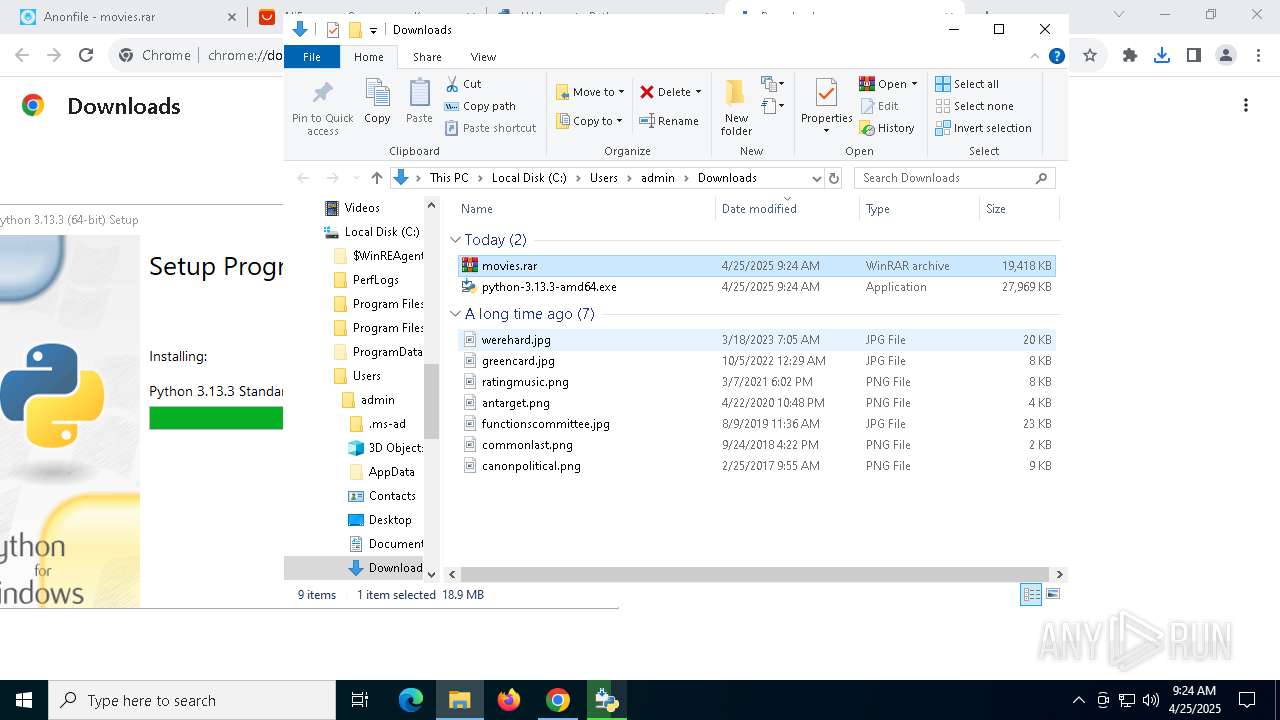This screenshot has height=720, width=1280.
Task: Collapse the Today group
Action: [x=456, y=240]
